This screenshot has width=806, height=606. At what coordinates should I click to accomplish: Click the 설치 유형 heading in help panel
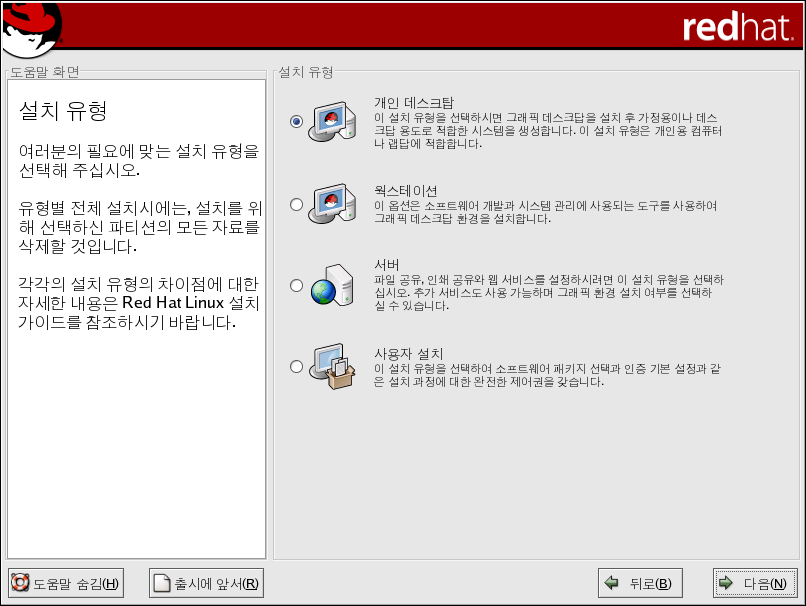(64, 111)
